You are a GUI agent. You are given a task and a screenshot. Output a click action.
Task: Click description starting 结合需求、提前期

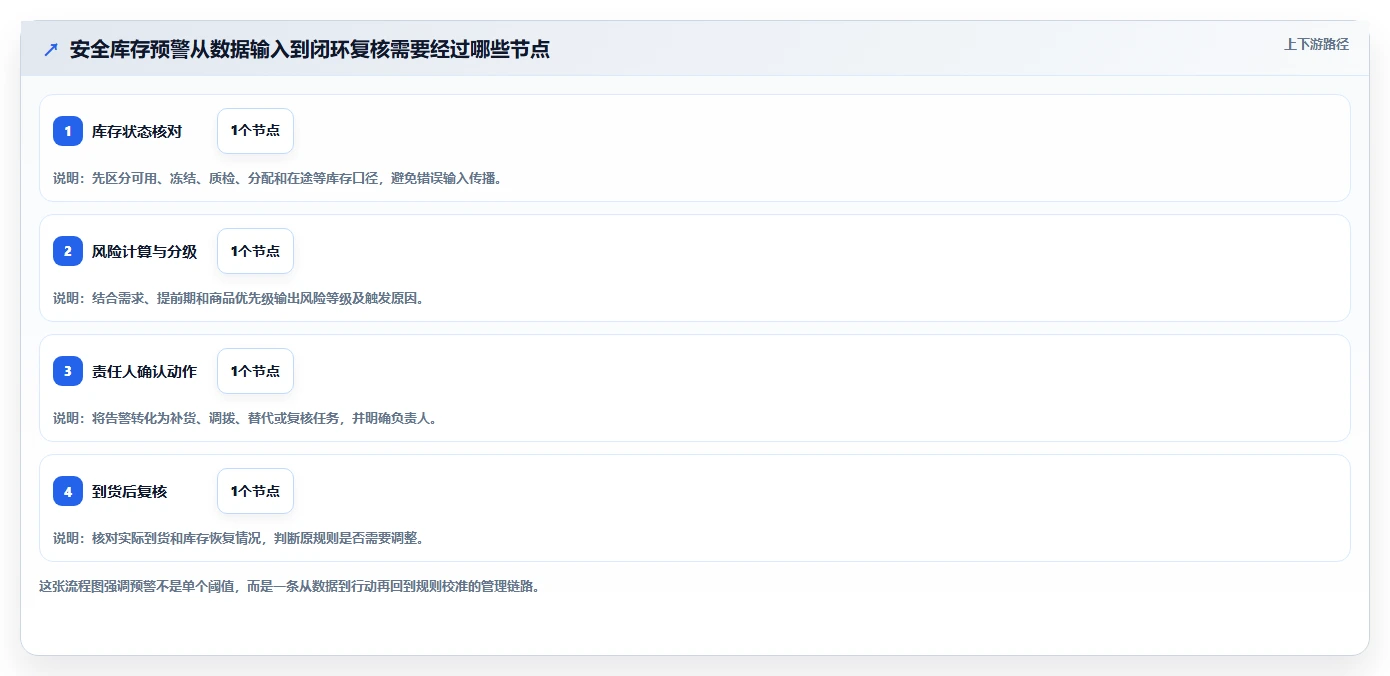pyautogui.click(x=239, y=298)
